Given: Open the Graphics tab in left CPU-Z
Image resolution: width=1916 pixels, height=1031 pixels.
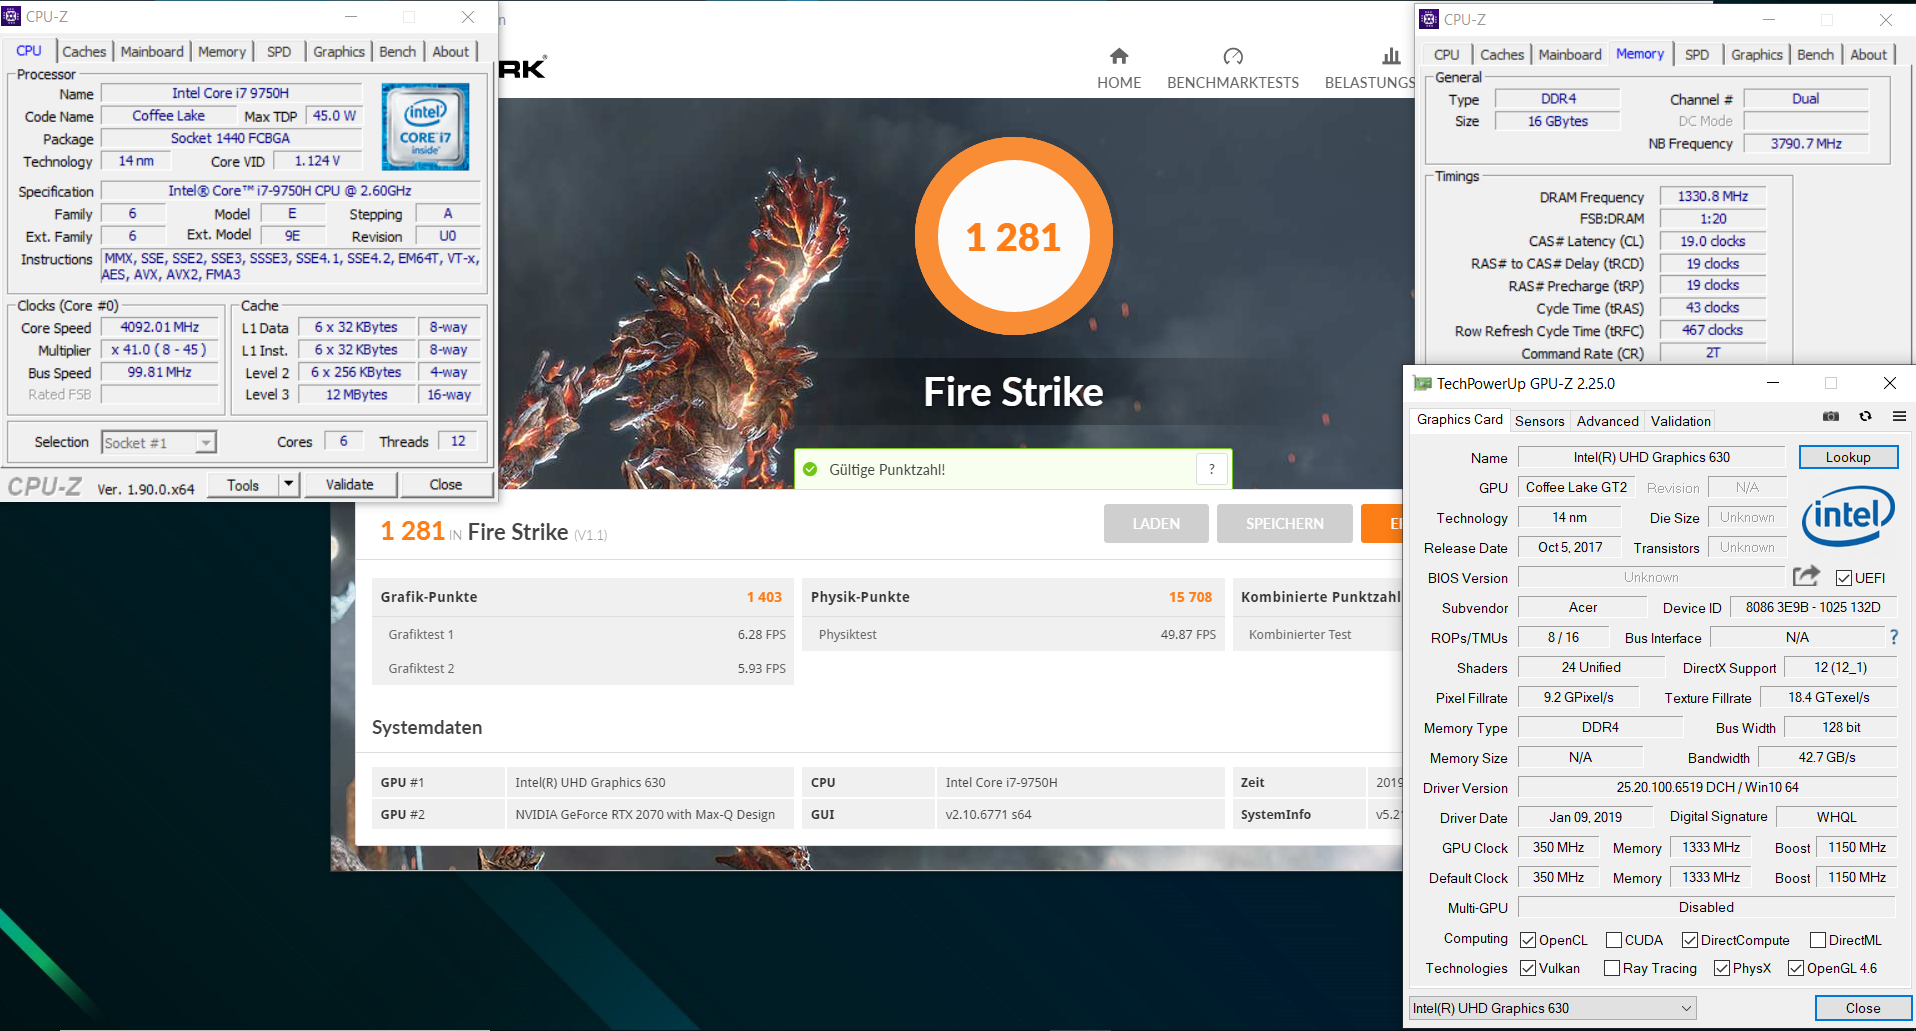Looking at the screenshot, I should [339, 52].
